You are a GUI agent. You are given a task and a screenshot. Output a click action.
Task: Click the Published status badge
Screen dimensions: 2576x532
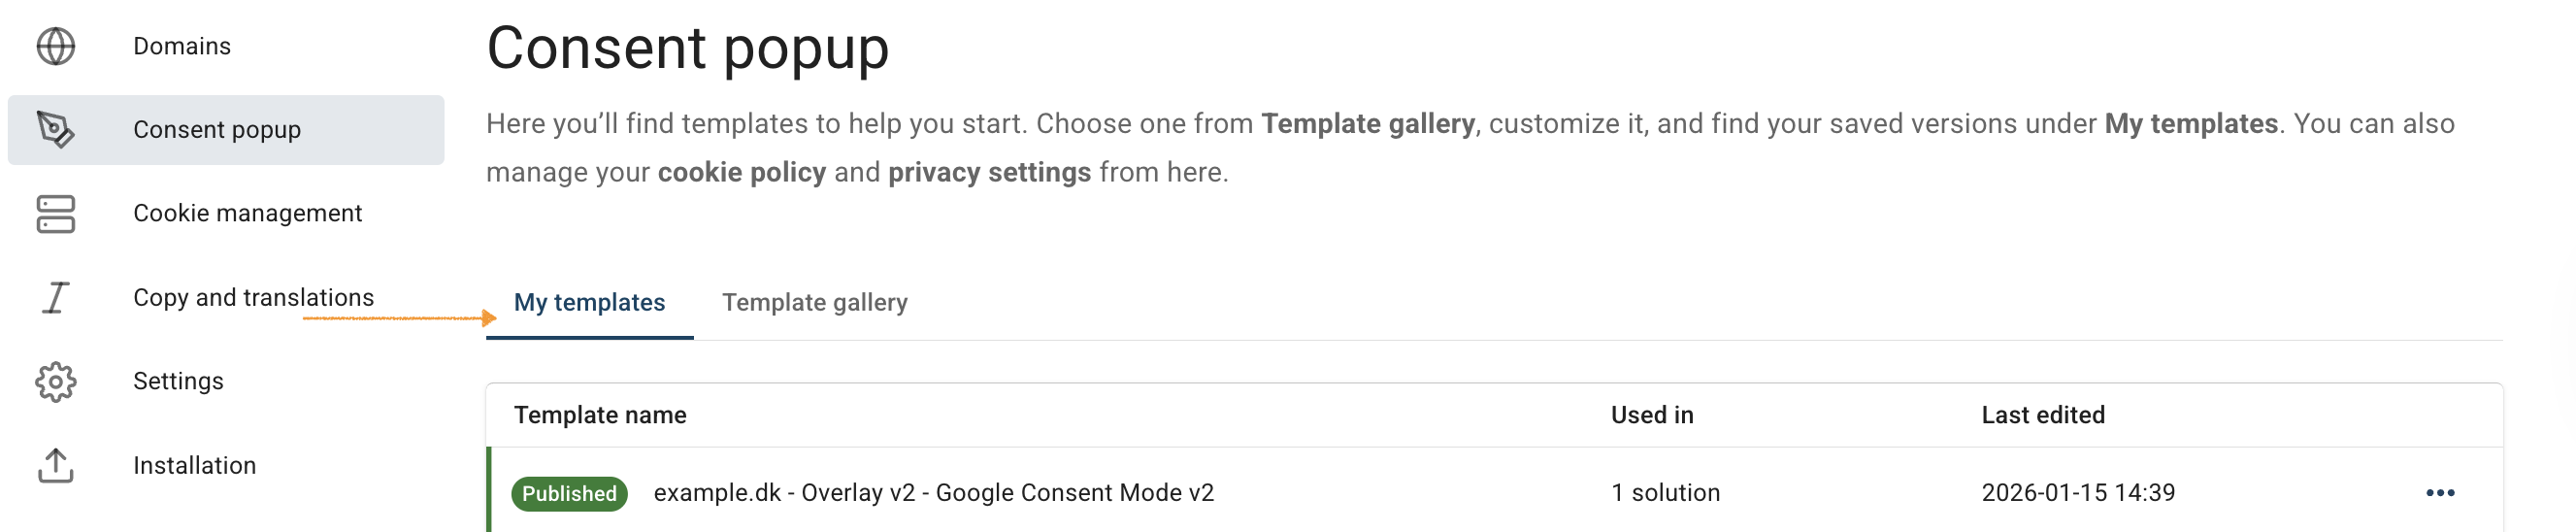click(x=569, y=494)
